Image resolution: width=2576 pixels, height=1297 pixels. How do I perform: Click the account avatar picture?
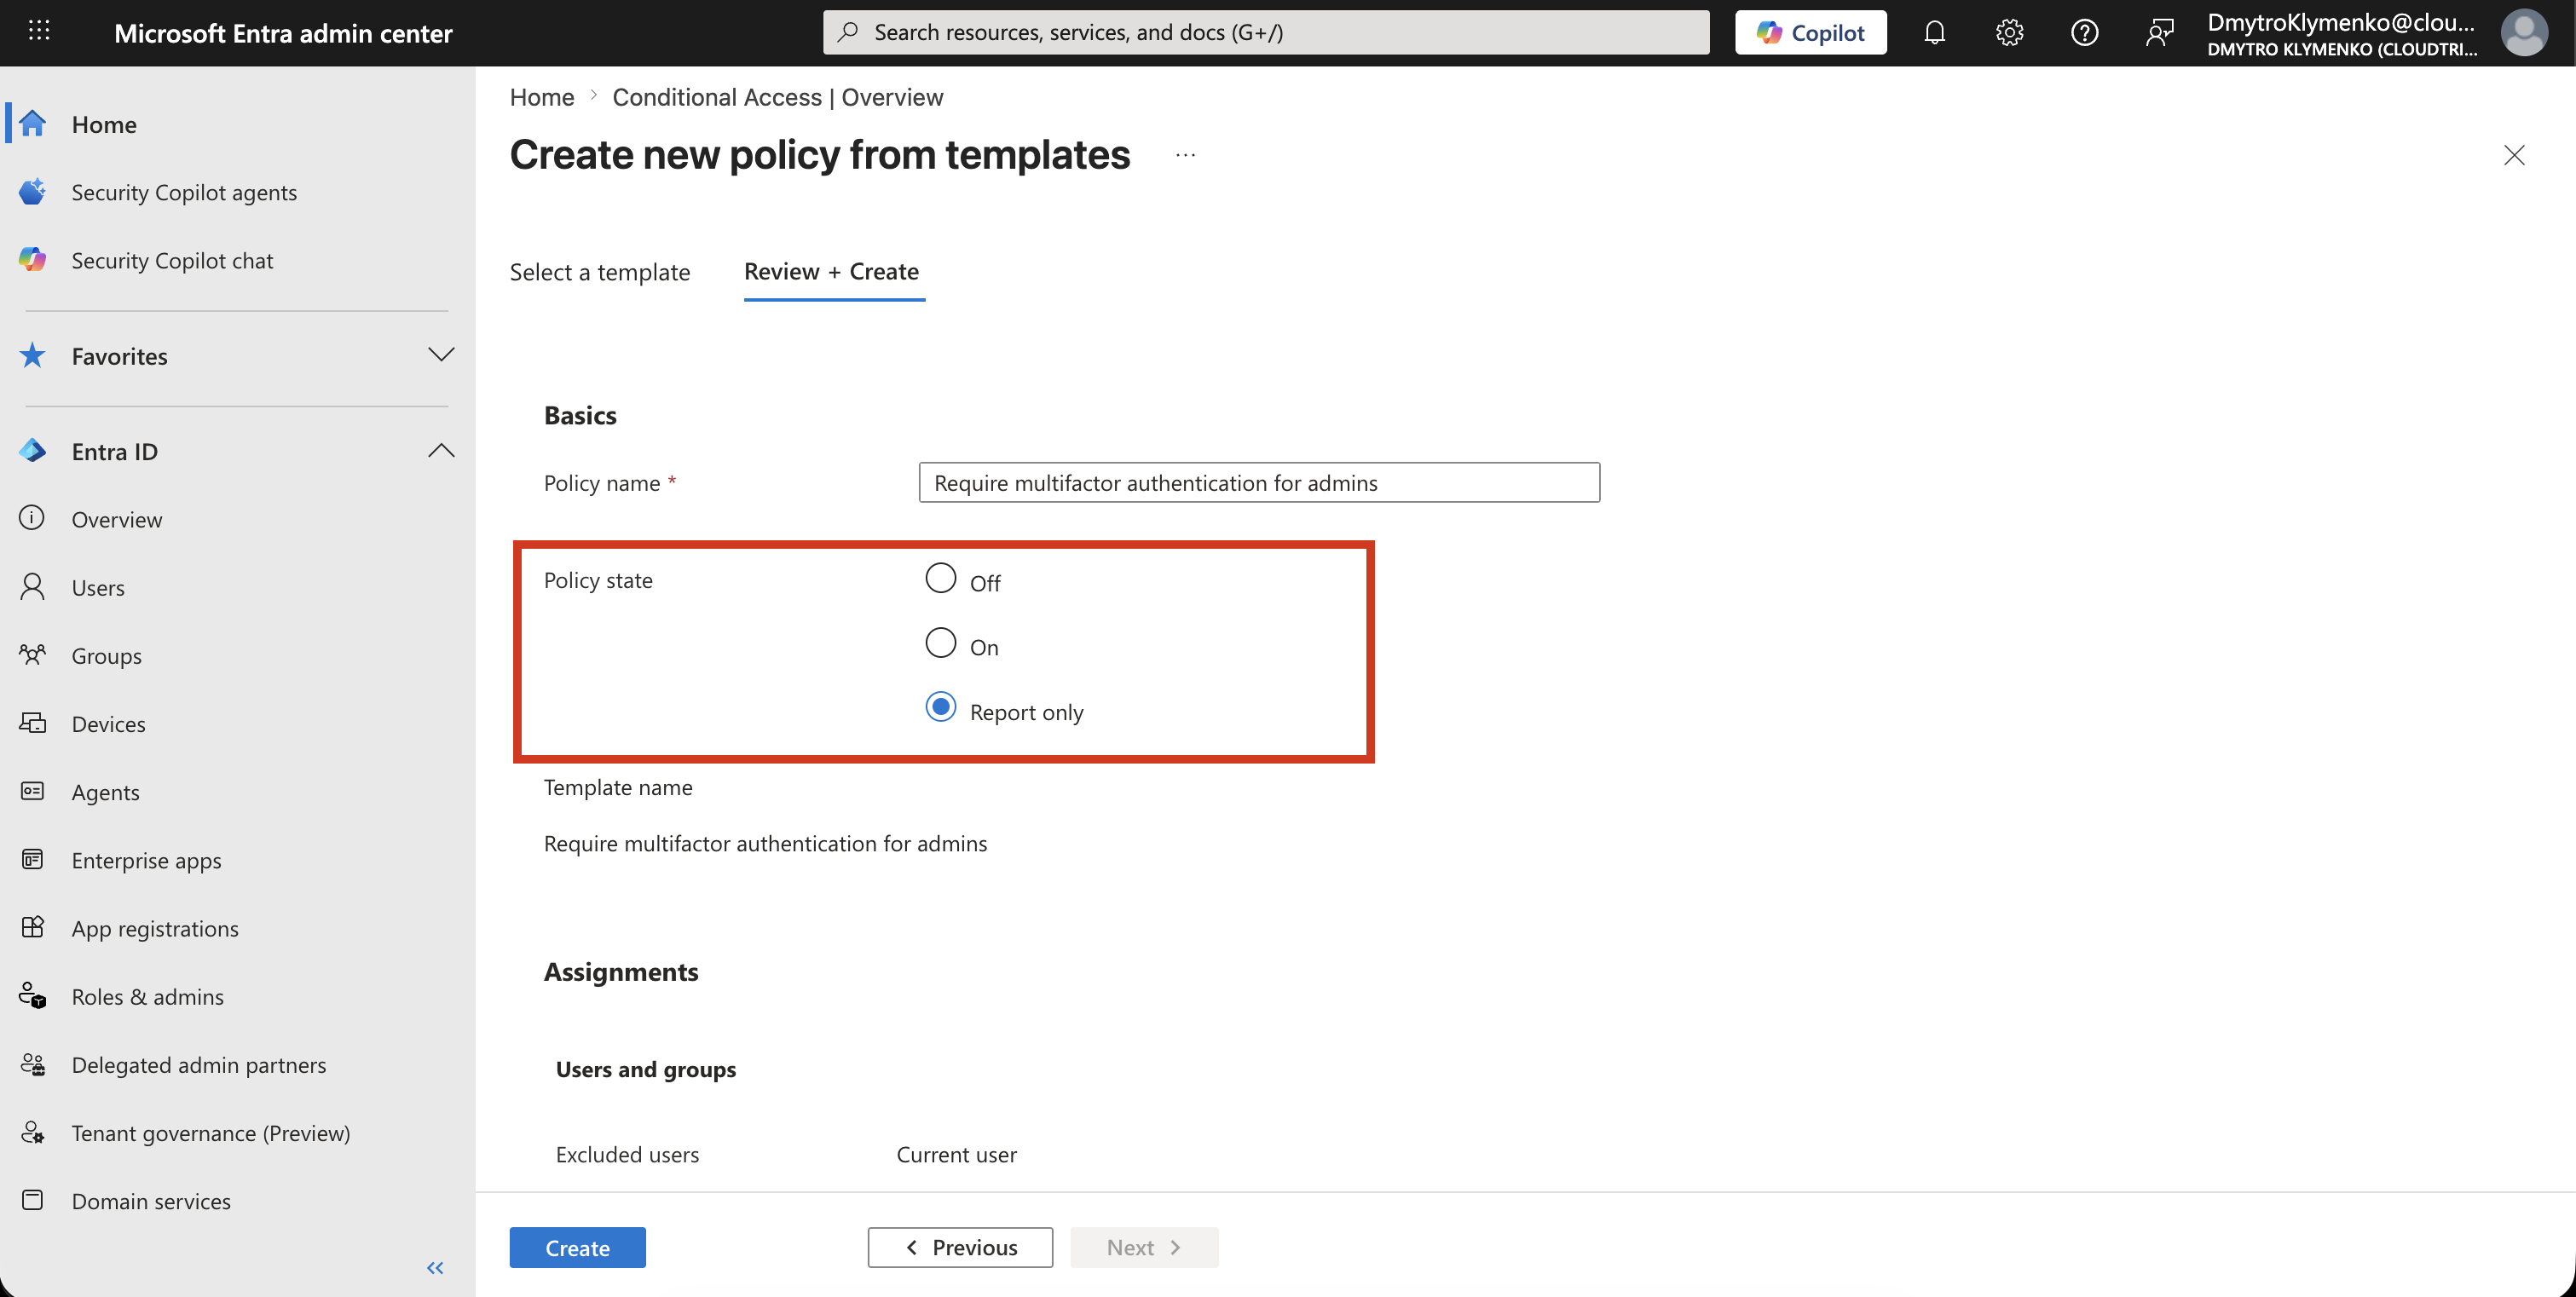tap(2523, 33)
